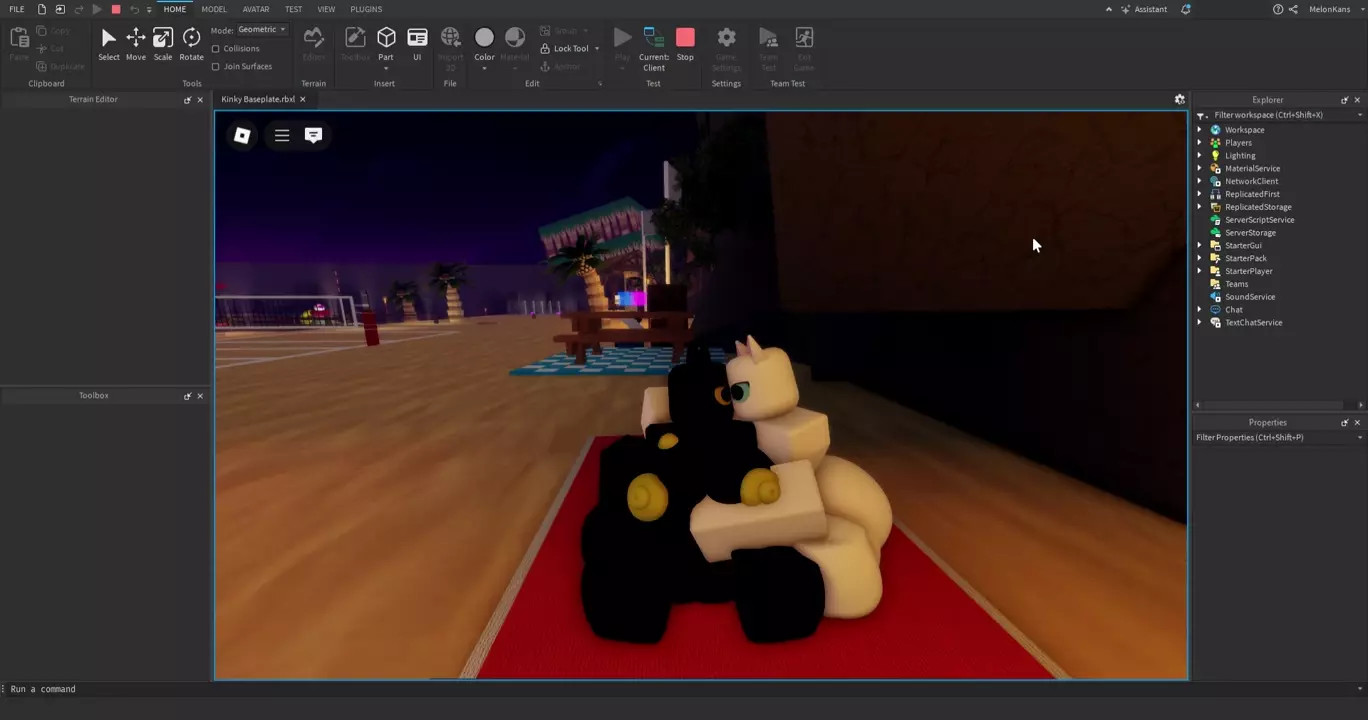Viewport: 1368px width, 720px height.
Task: Enable the Collisions checkbox
Action: pos(216,48)
